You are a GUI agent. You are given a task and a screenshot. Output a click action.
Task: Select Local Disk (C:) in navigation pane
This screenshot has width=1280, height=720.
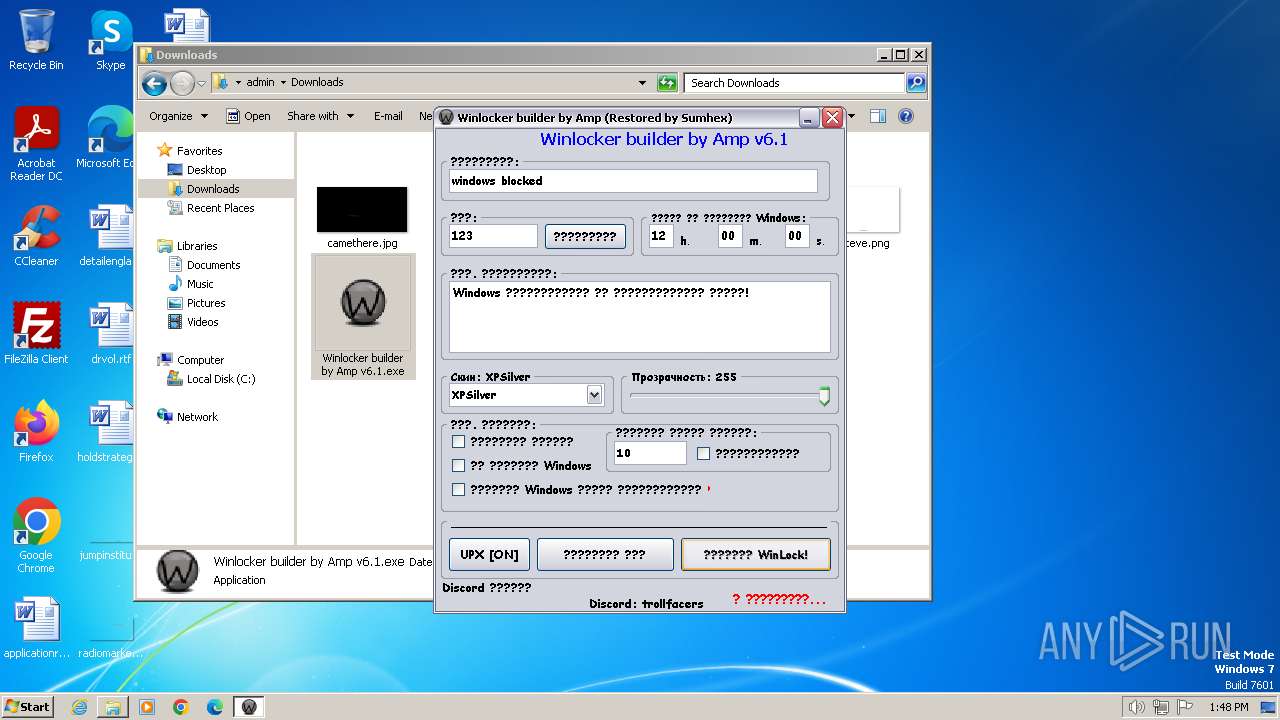(x=220, y=379)
